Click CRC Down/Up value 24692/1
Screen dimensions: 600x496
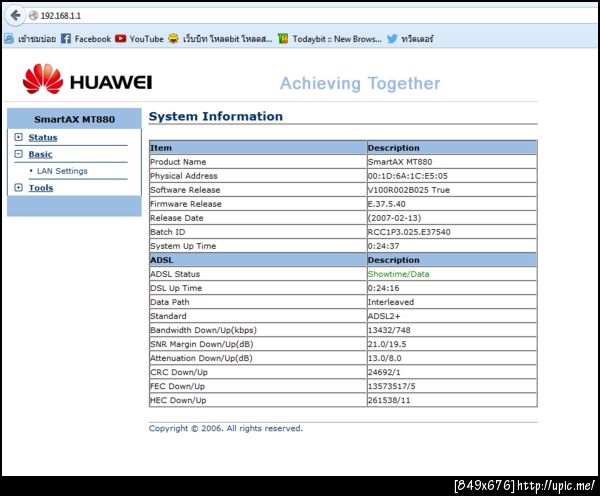click(384, 372)
